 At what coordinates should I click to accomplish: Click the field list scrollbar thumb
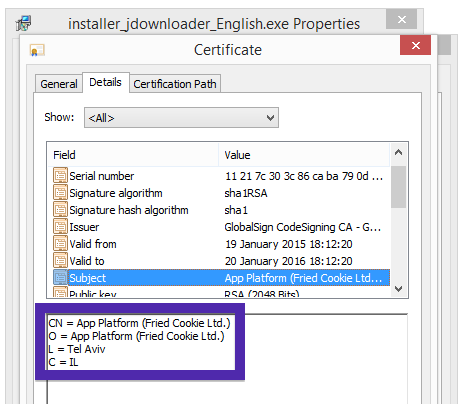(398, 187)
